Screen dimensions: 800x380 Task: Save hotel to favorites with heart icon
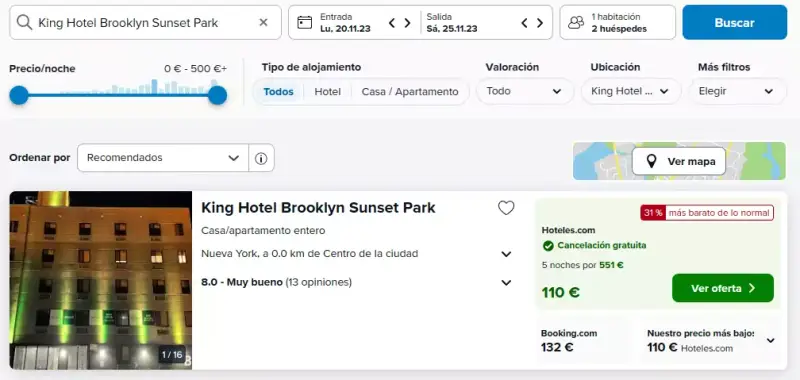pyautogui.click(x=506, y=208)
